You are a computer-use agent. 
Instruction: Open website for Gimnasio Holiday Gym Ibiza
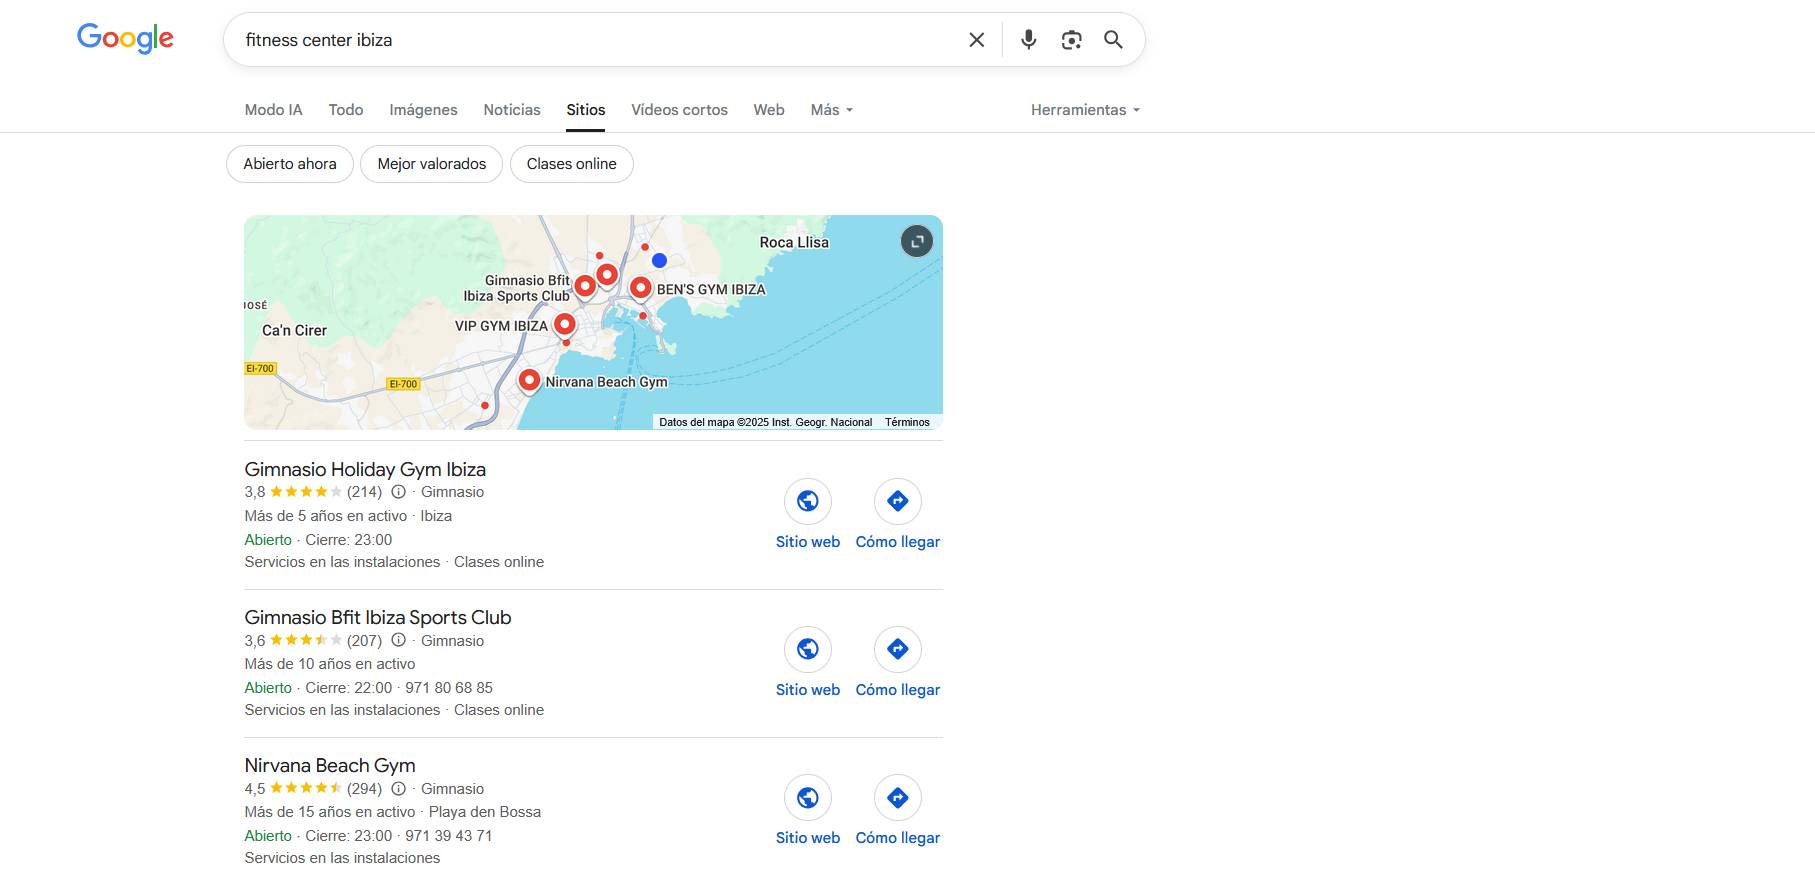coord(808,501)
